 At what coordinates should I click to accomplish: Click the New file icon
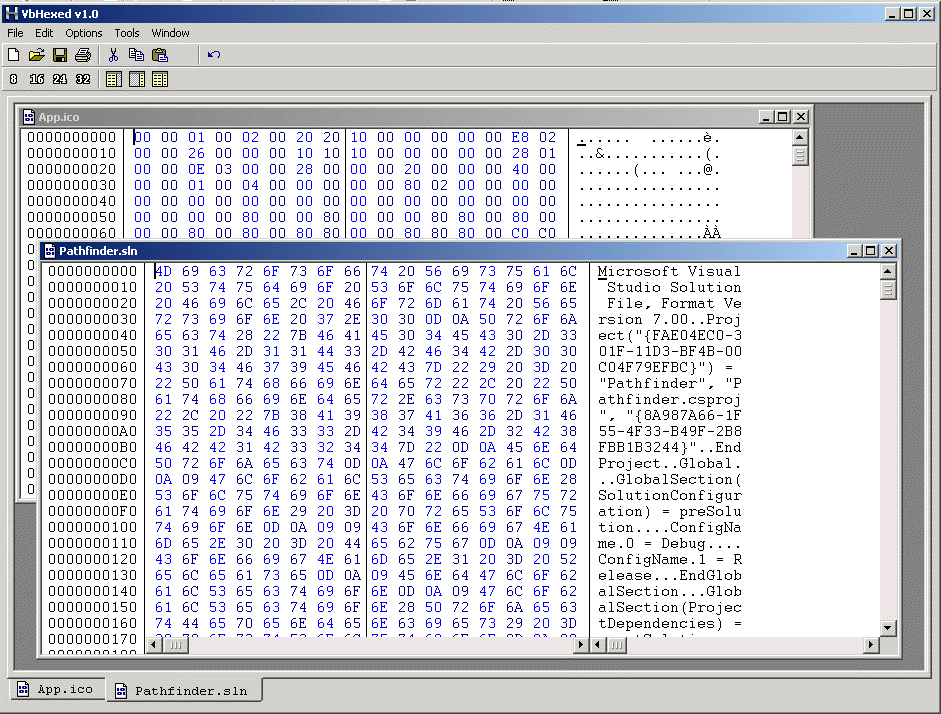pos(14,55)
